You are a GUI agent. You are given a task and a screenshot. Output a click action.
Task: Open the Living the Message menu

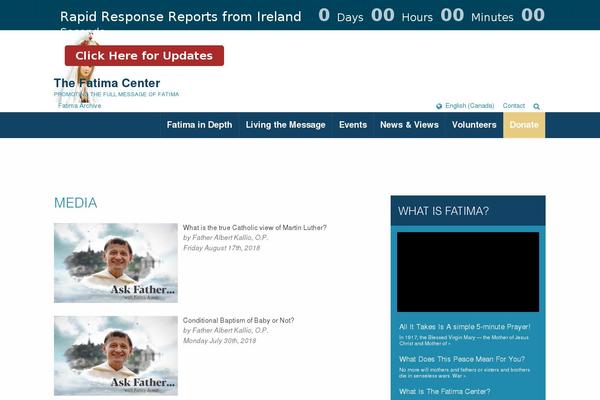(285, 125)
